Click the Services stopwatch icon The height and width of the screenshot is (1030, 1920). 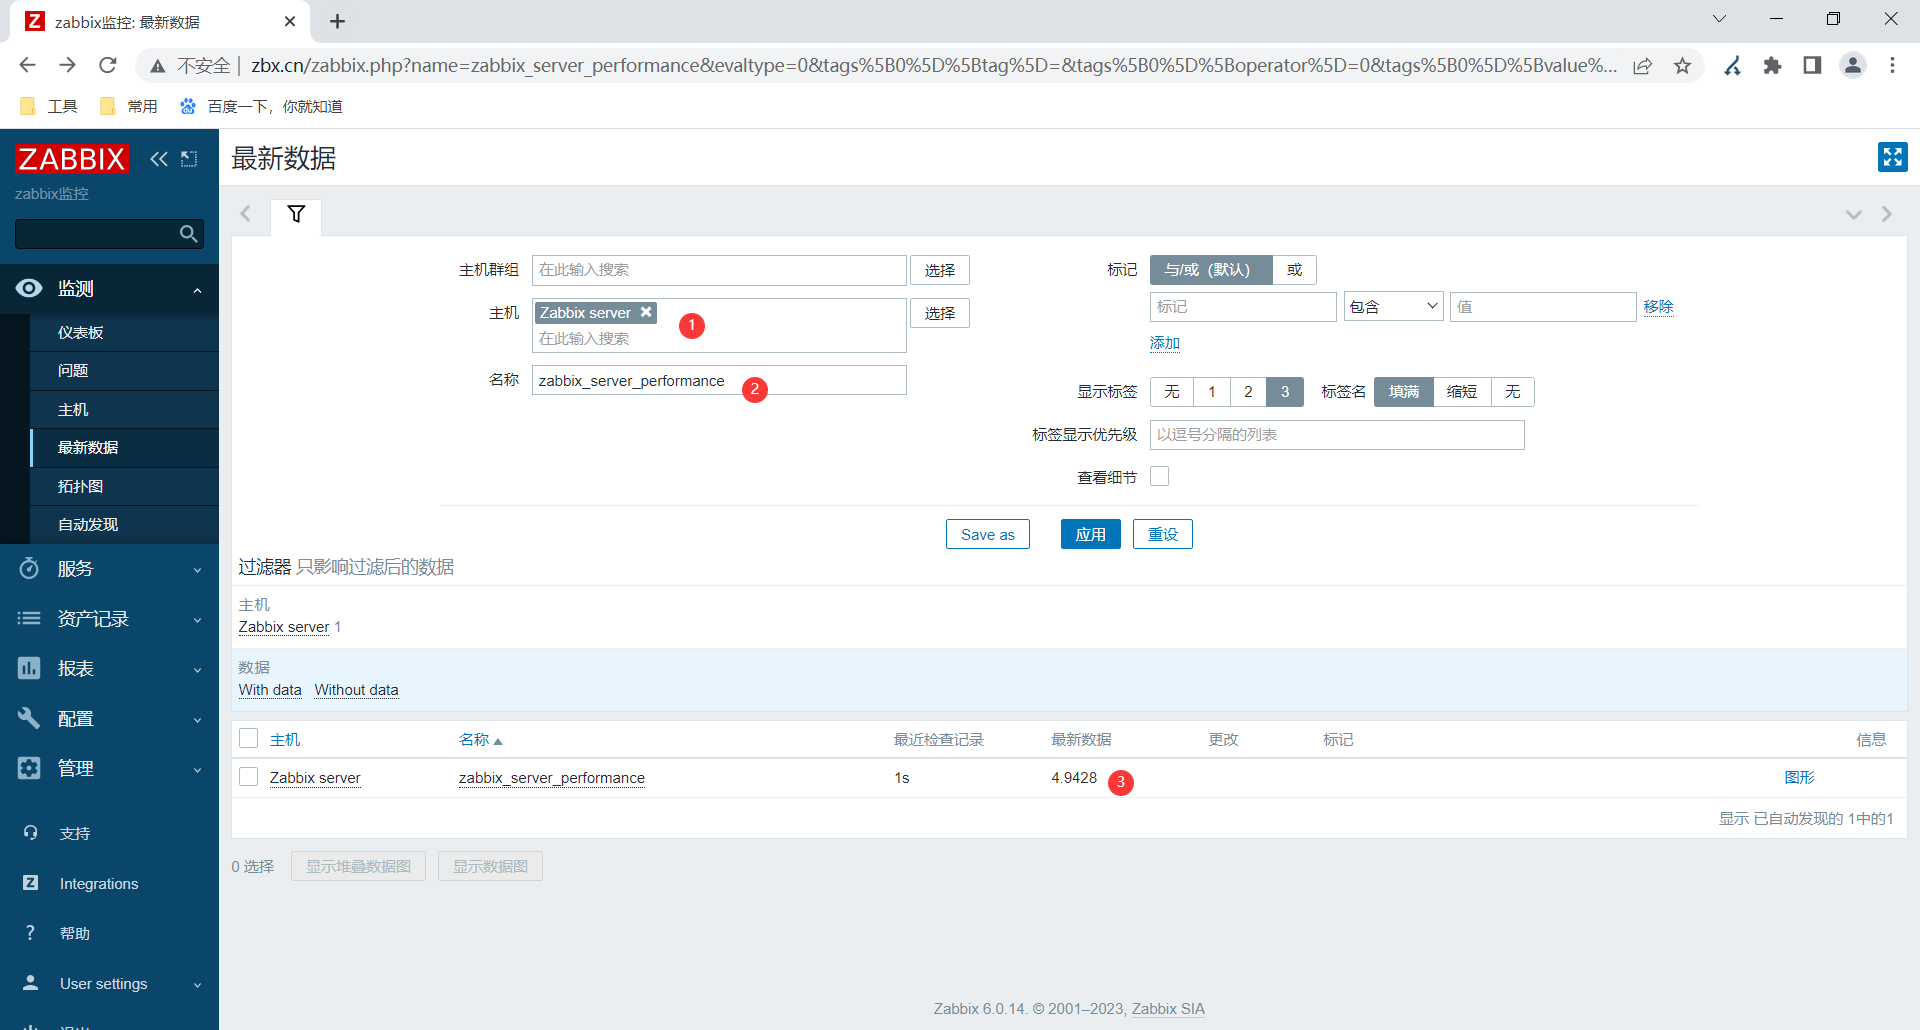(x=29, y=568)
